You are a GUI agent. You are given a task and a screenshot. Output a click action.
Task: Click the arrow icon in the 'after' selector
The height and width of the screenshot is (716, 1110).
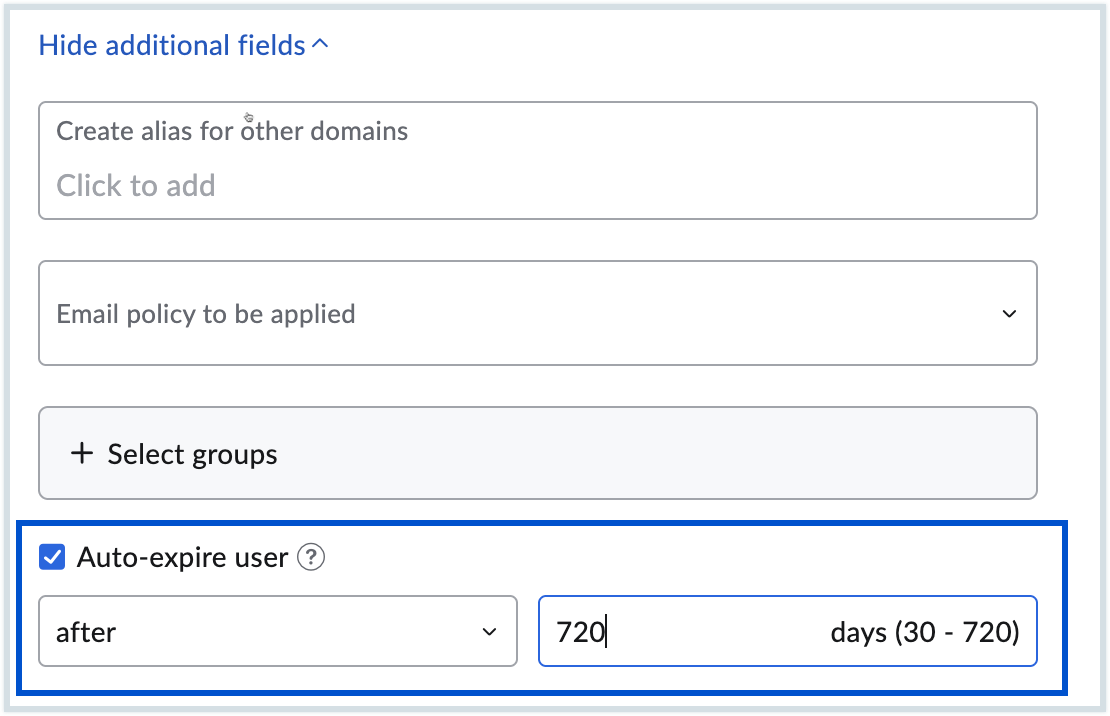tap(489, 632)
